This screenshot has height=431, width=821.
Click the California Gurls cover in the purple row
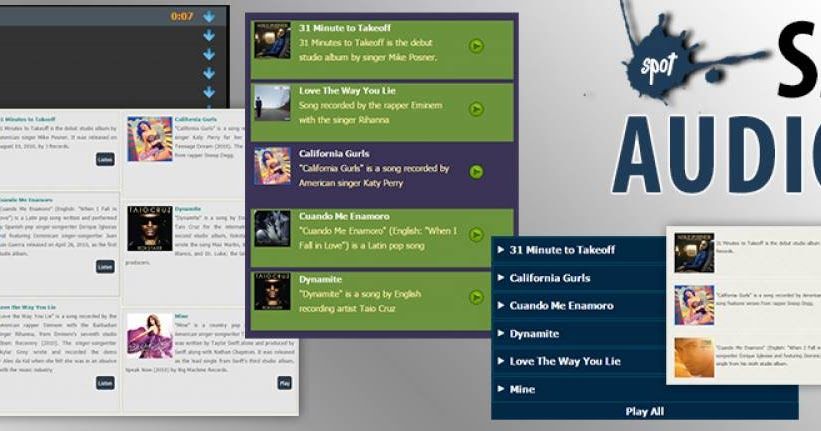pos(272,166)
